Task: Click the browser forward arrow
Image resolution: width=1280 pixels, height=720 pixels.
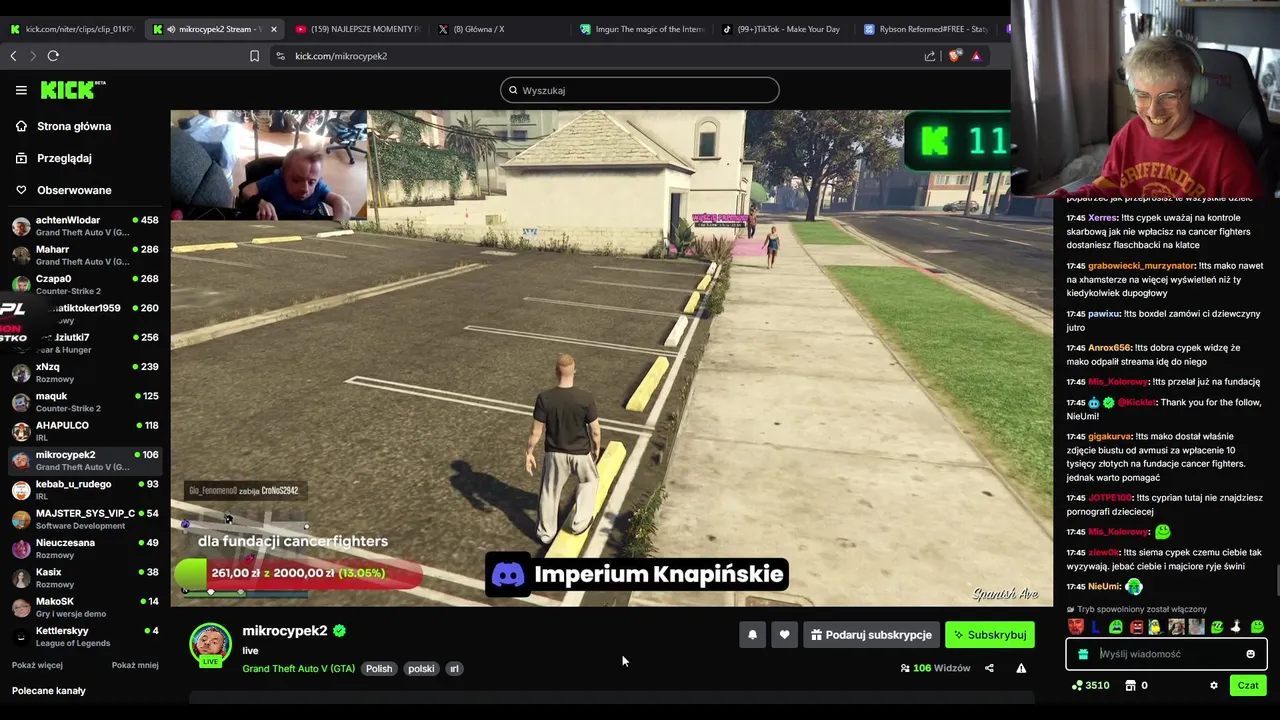Action: tap(33, 56)
